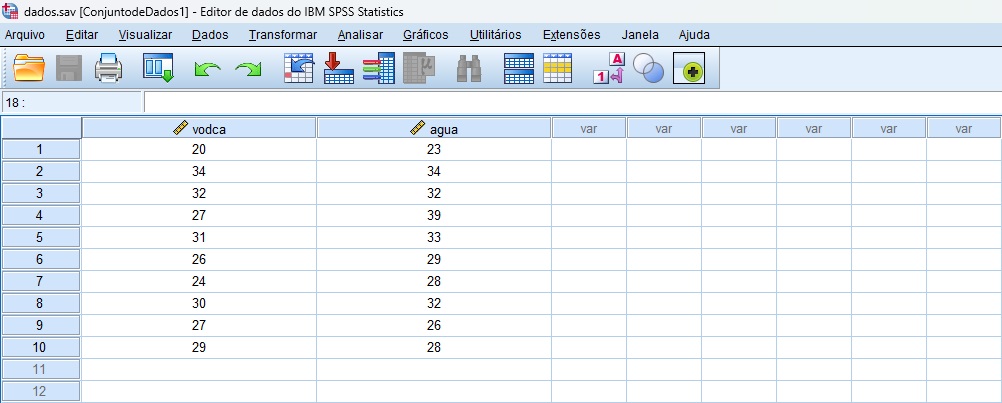
Task: Open the Variables info icon
Action: click(x=378, y=68)
